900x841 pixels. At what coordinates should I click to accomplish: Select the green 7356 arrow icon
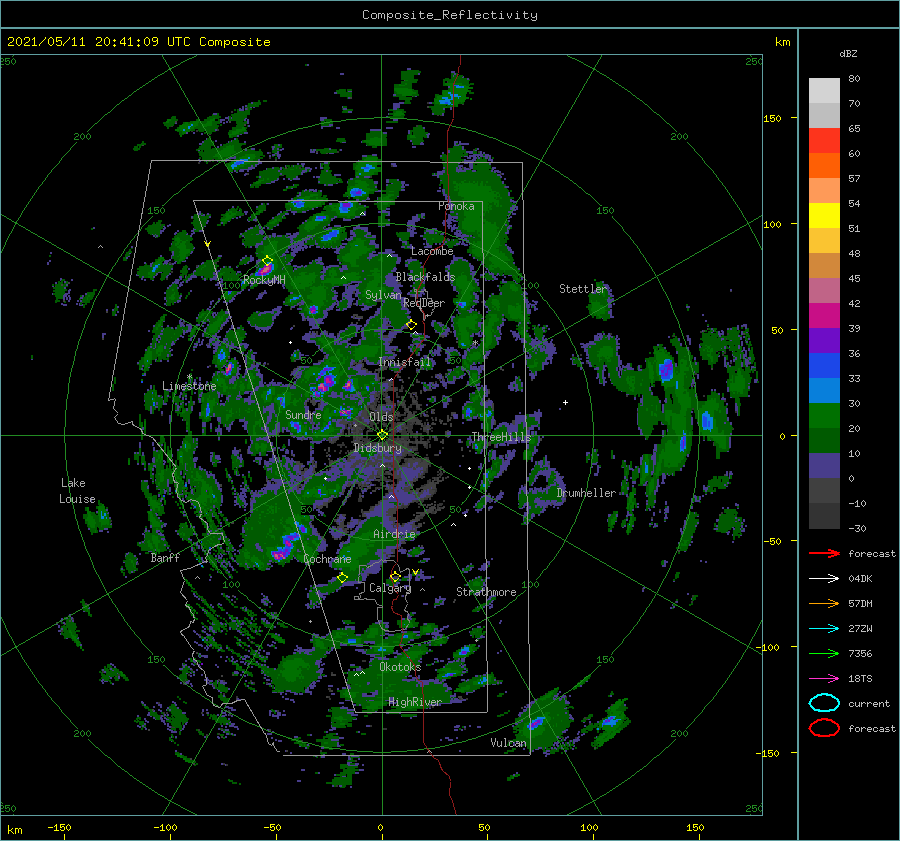pyautogui.click(x=824, y=653)
